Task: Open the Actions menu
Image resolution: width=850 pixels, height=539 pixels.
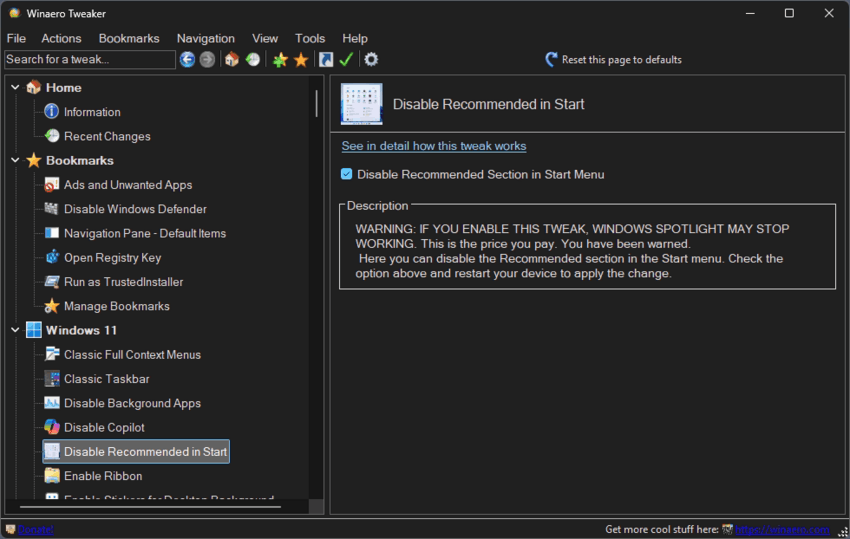Action: (61, 38)
